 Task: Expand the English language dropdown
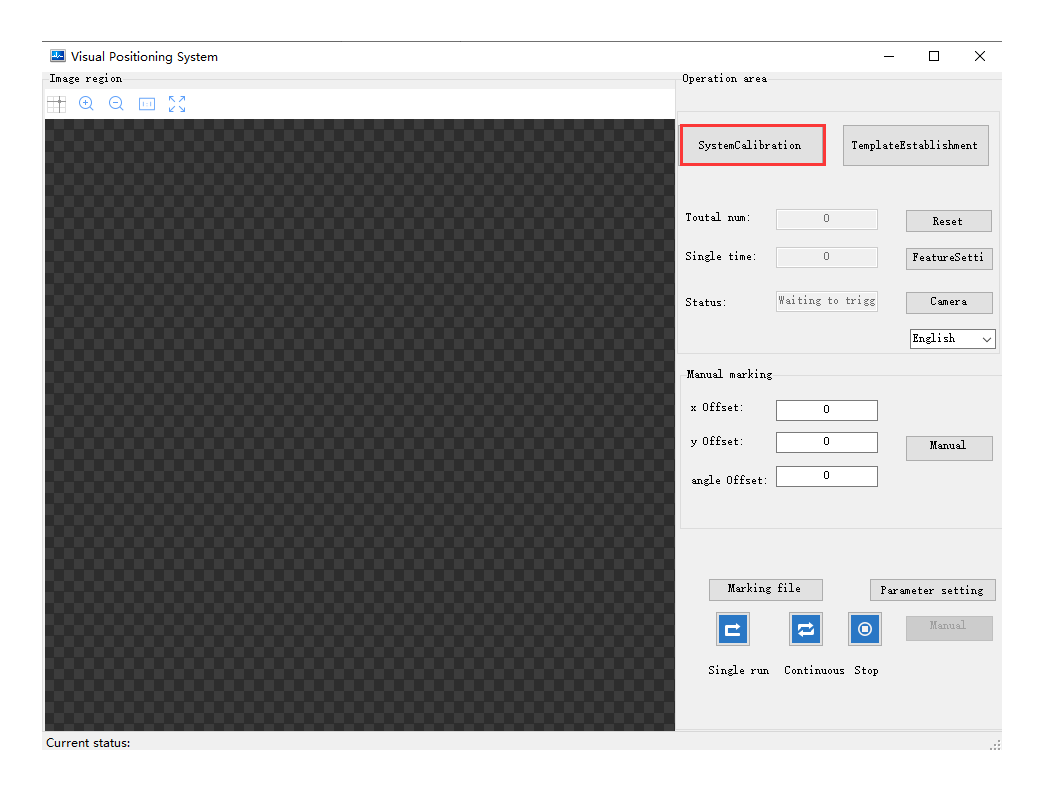952,339
